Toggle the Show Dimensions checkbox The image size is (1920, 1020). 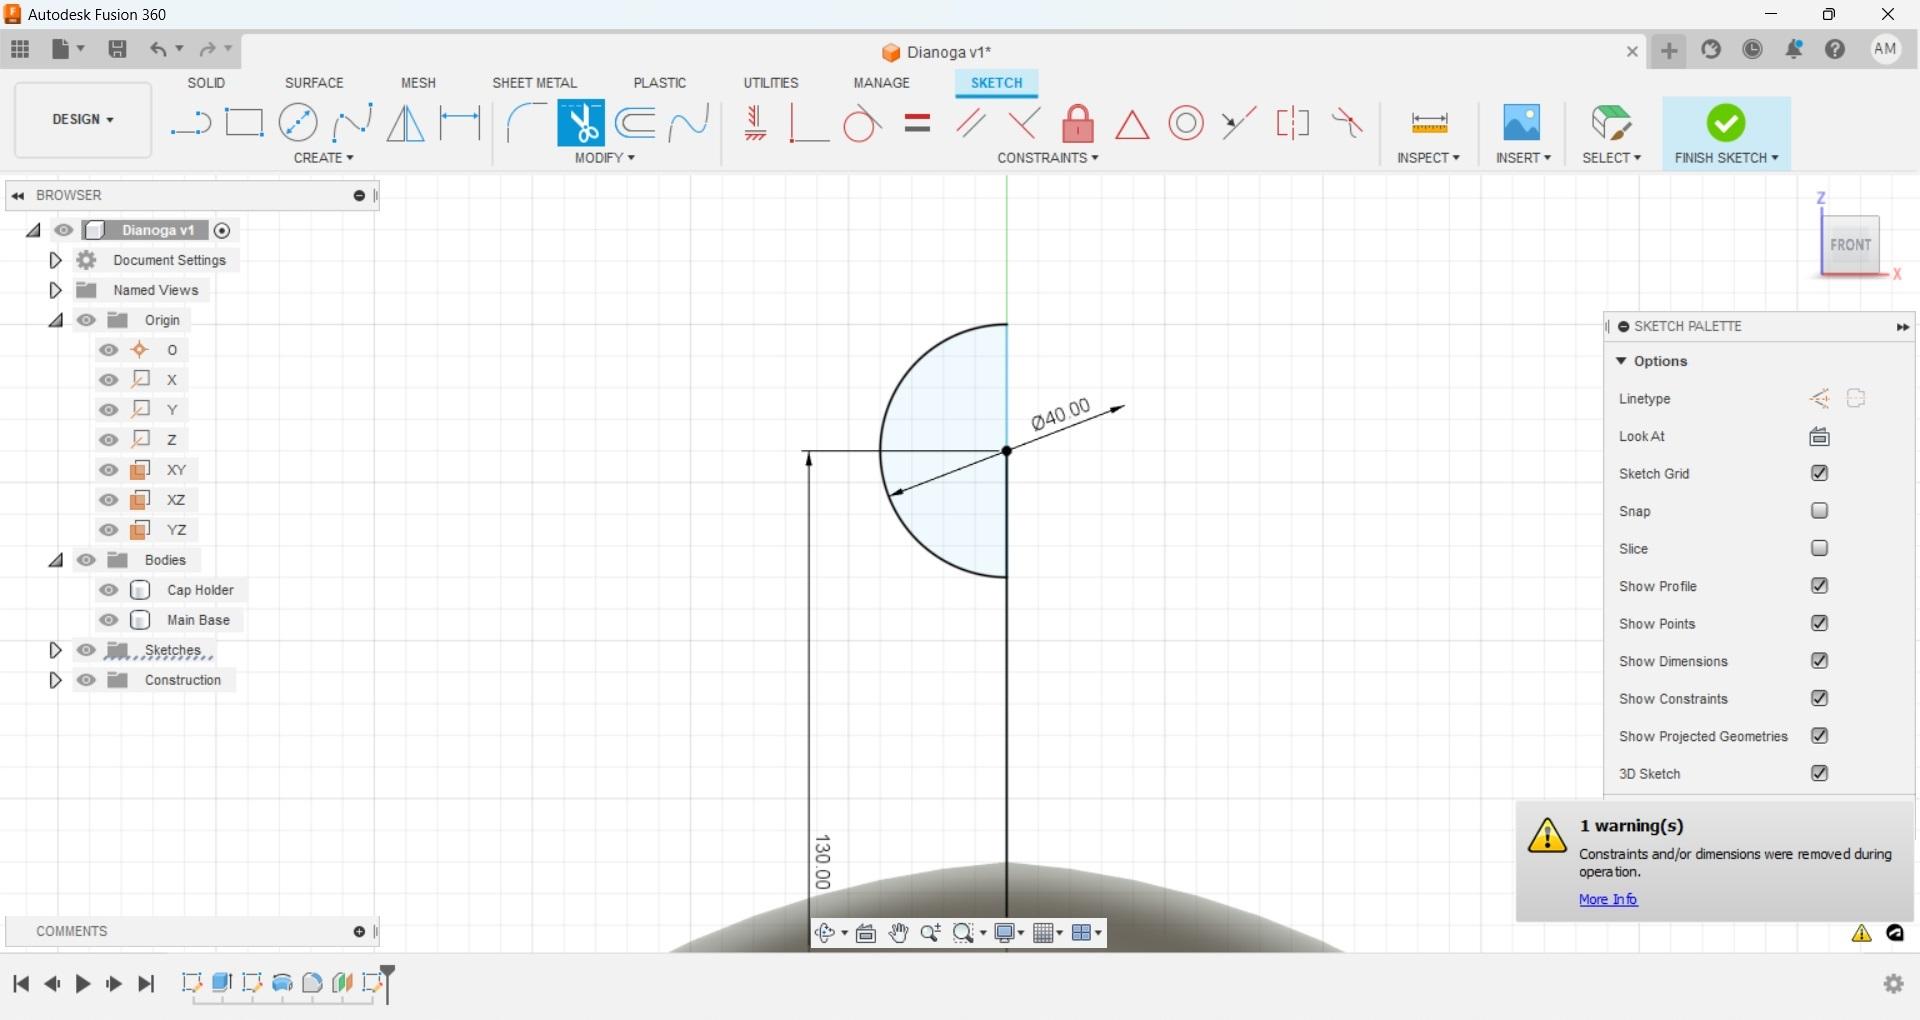pos(1820,661)
